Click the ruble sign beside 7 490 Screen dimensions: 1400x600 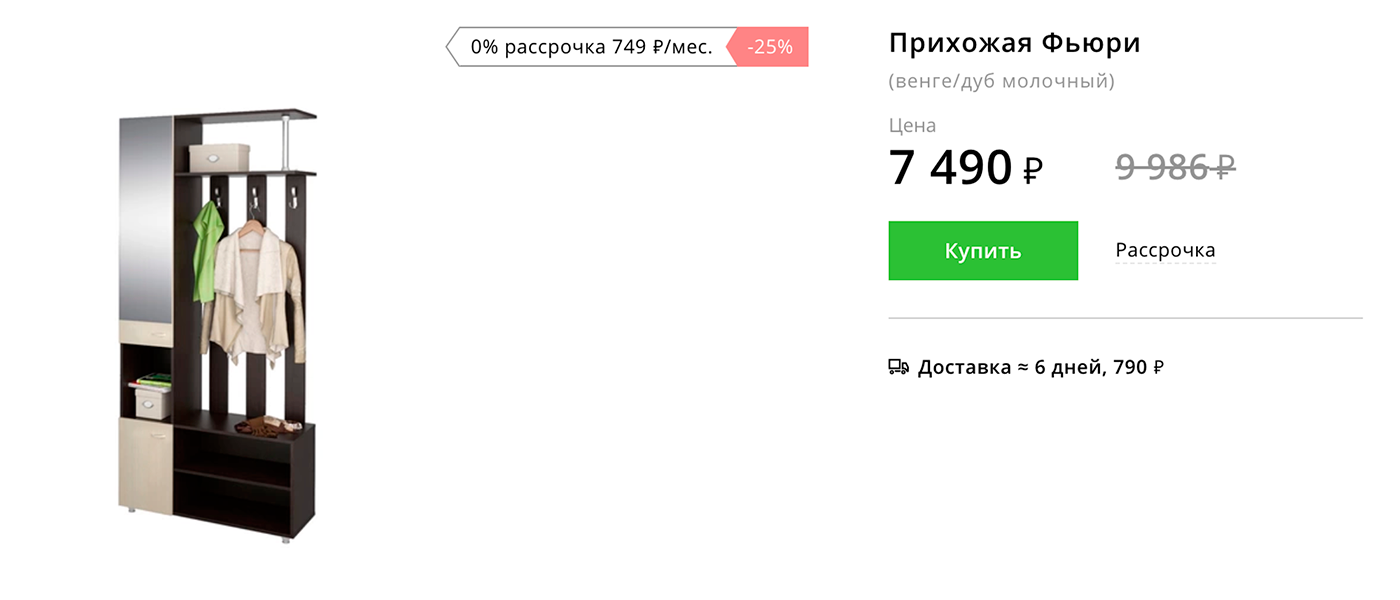click(1033, 171)
